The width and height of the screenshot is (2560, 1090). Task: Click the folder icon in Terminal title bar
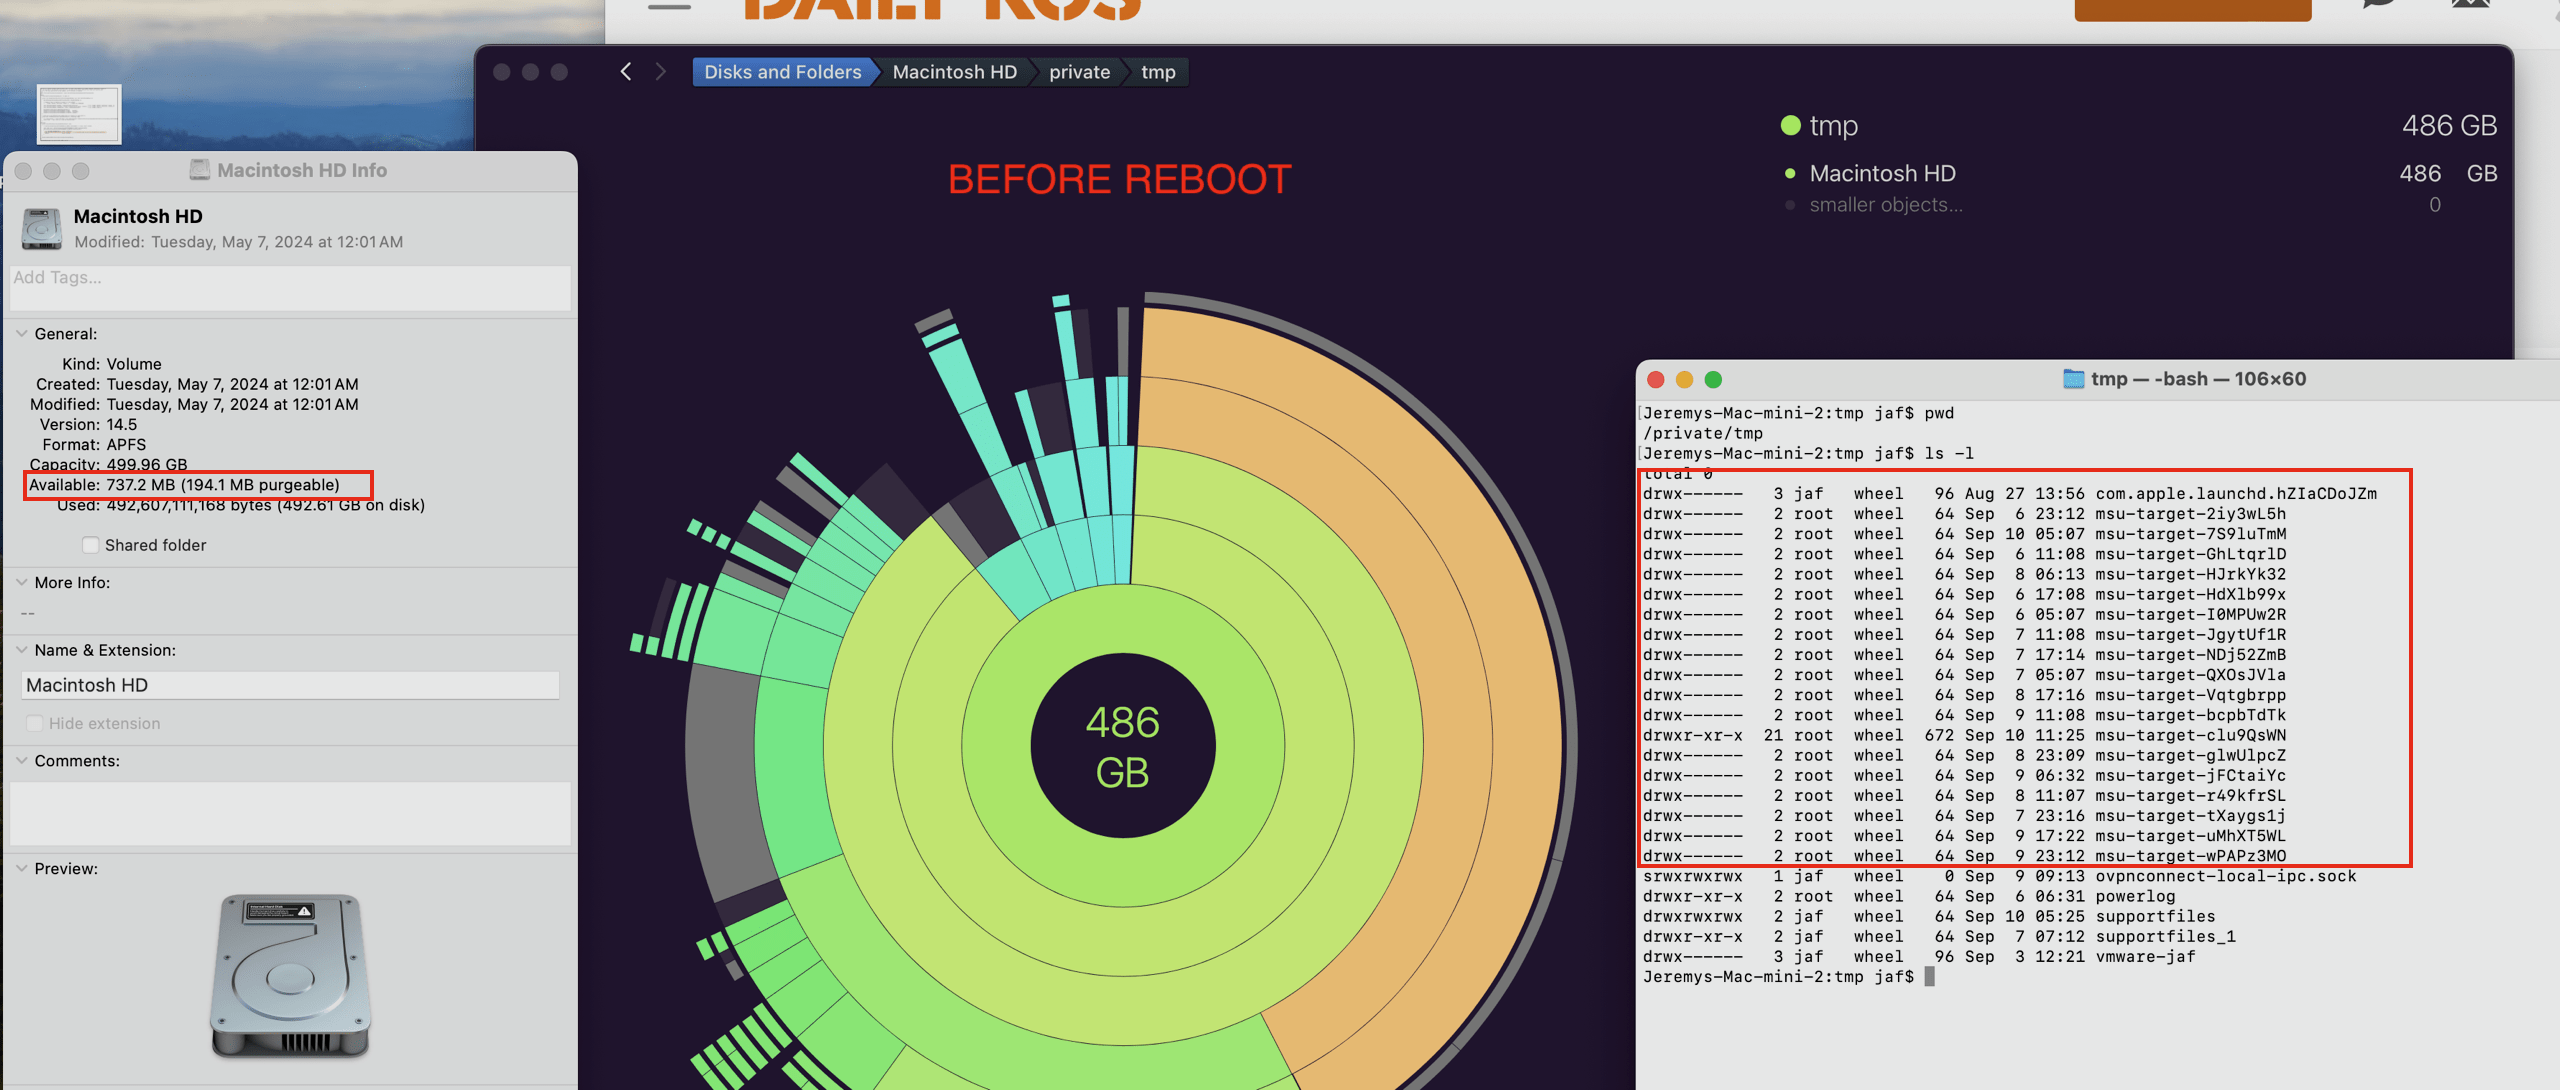2073,379
